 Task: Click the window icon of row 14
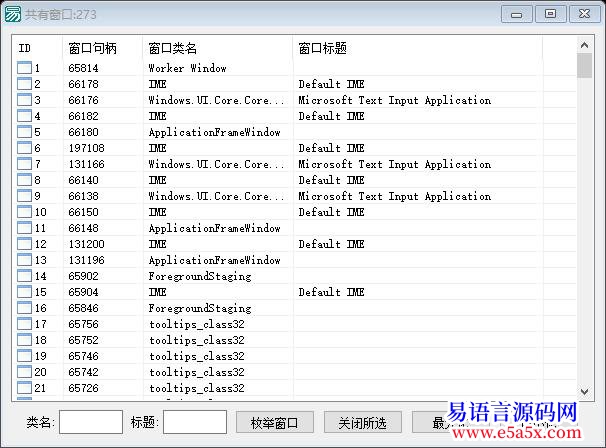[x=24, y=276]
